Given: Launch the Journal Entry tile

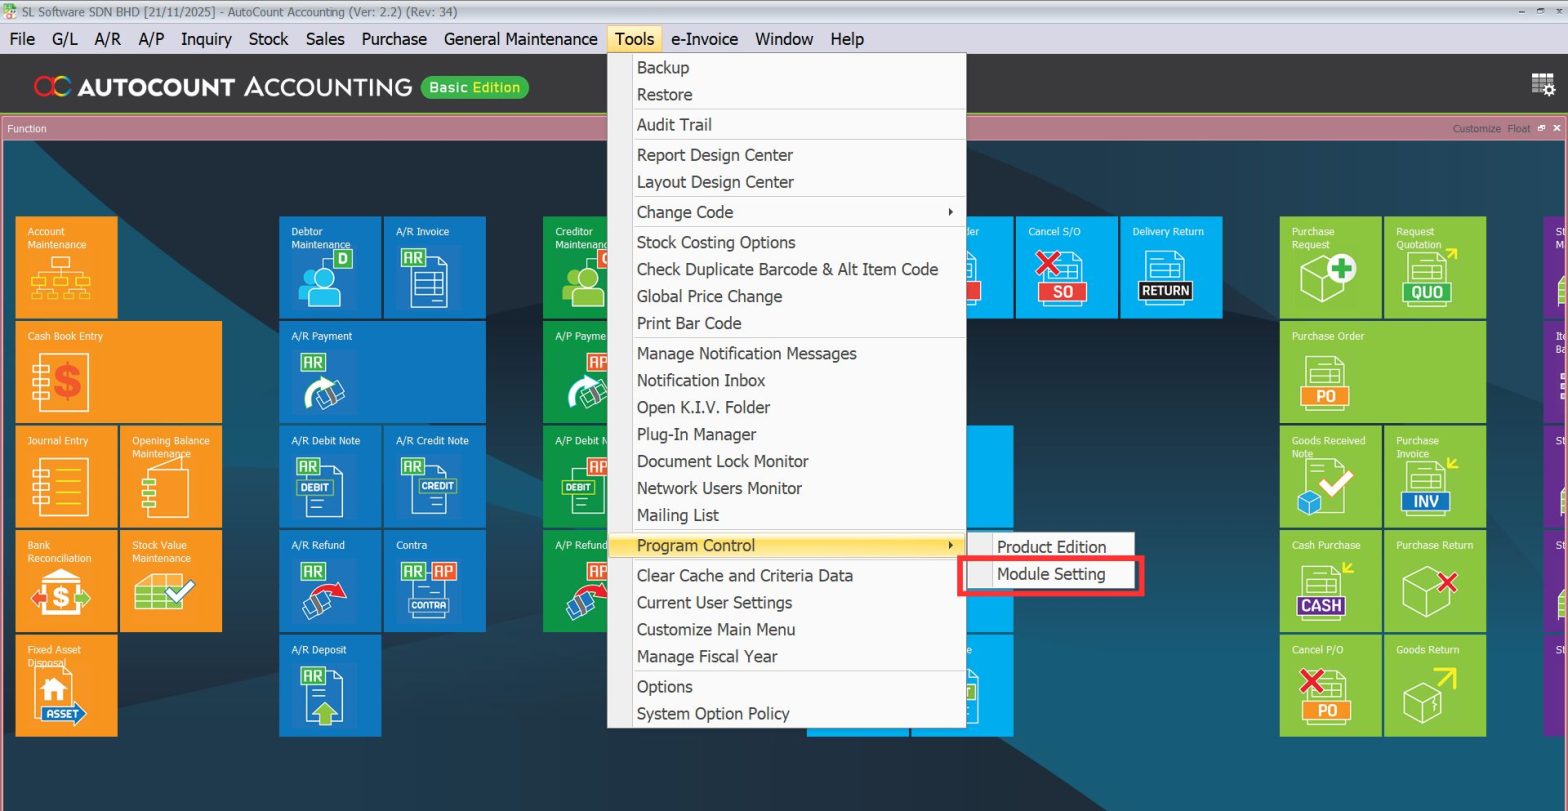Looking at the screenshot, I should point(66,476).
